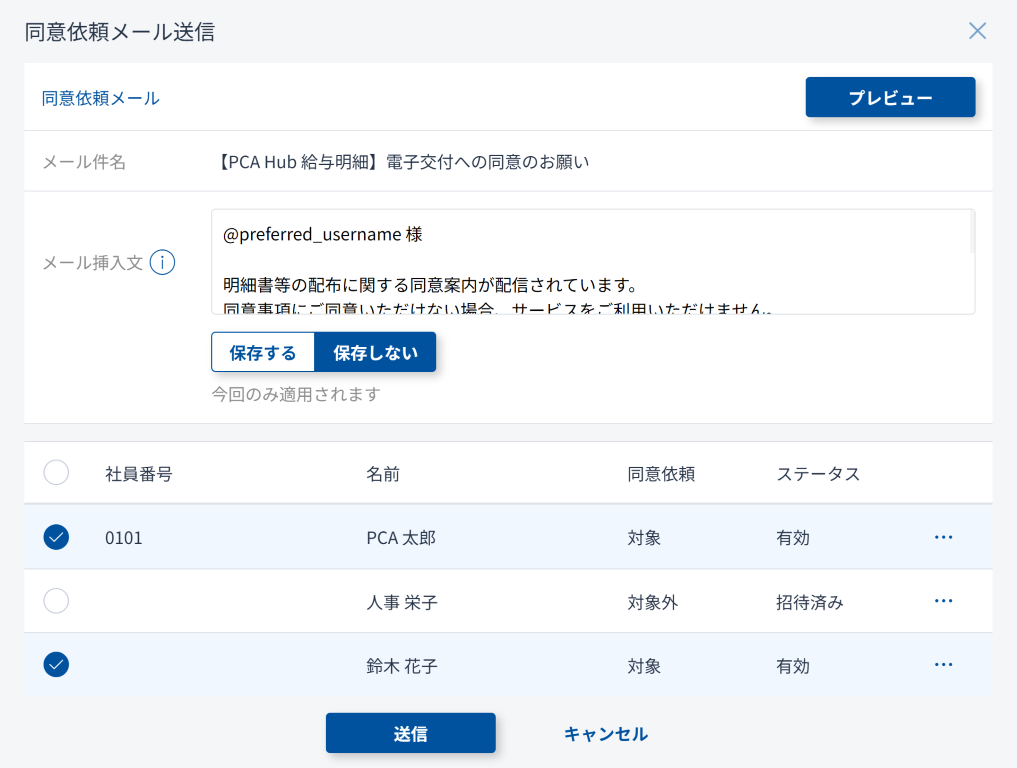Open the more options menu for PCA 太郎
The image size is (1017, 768).
943,537
